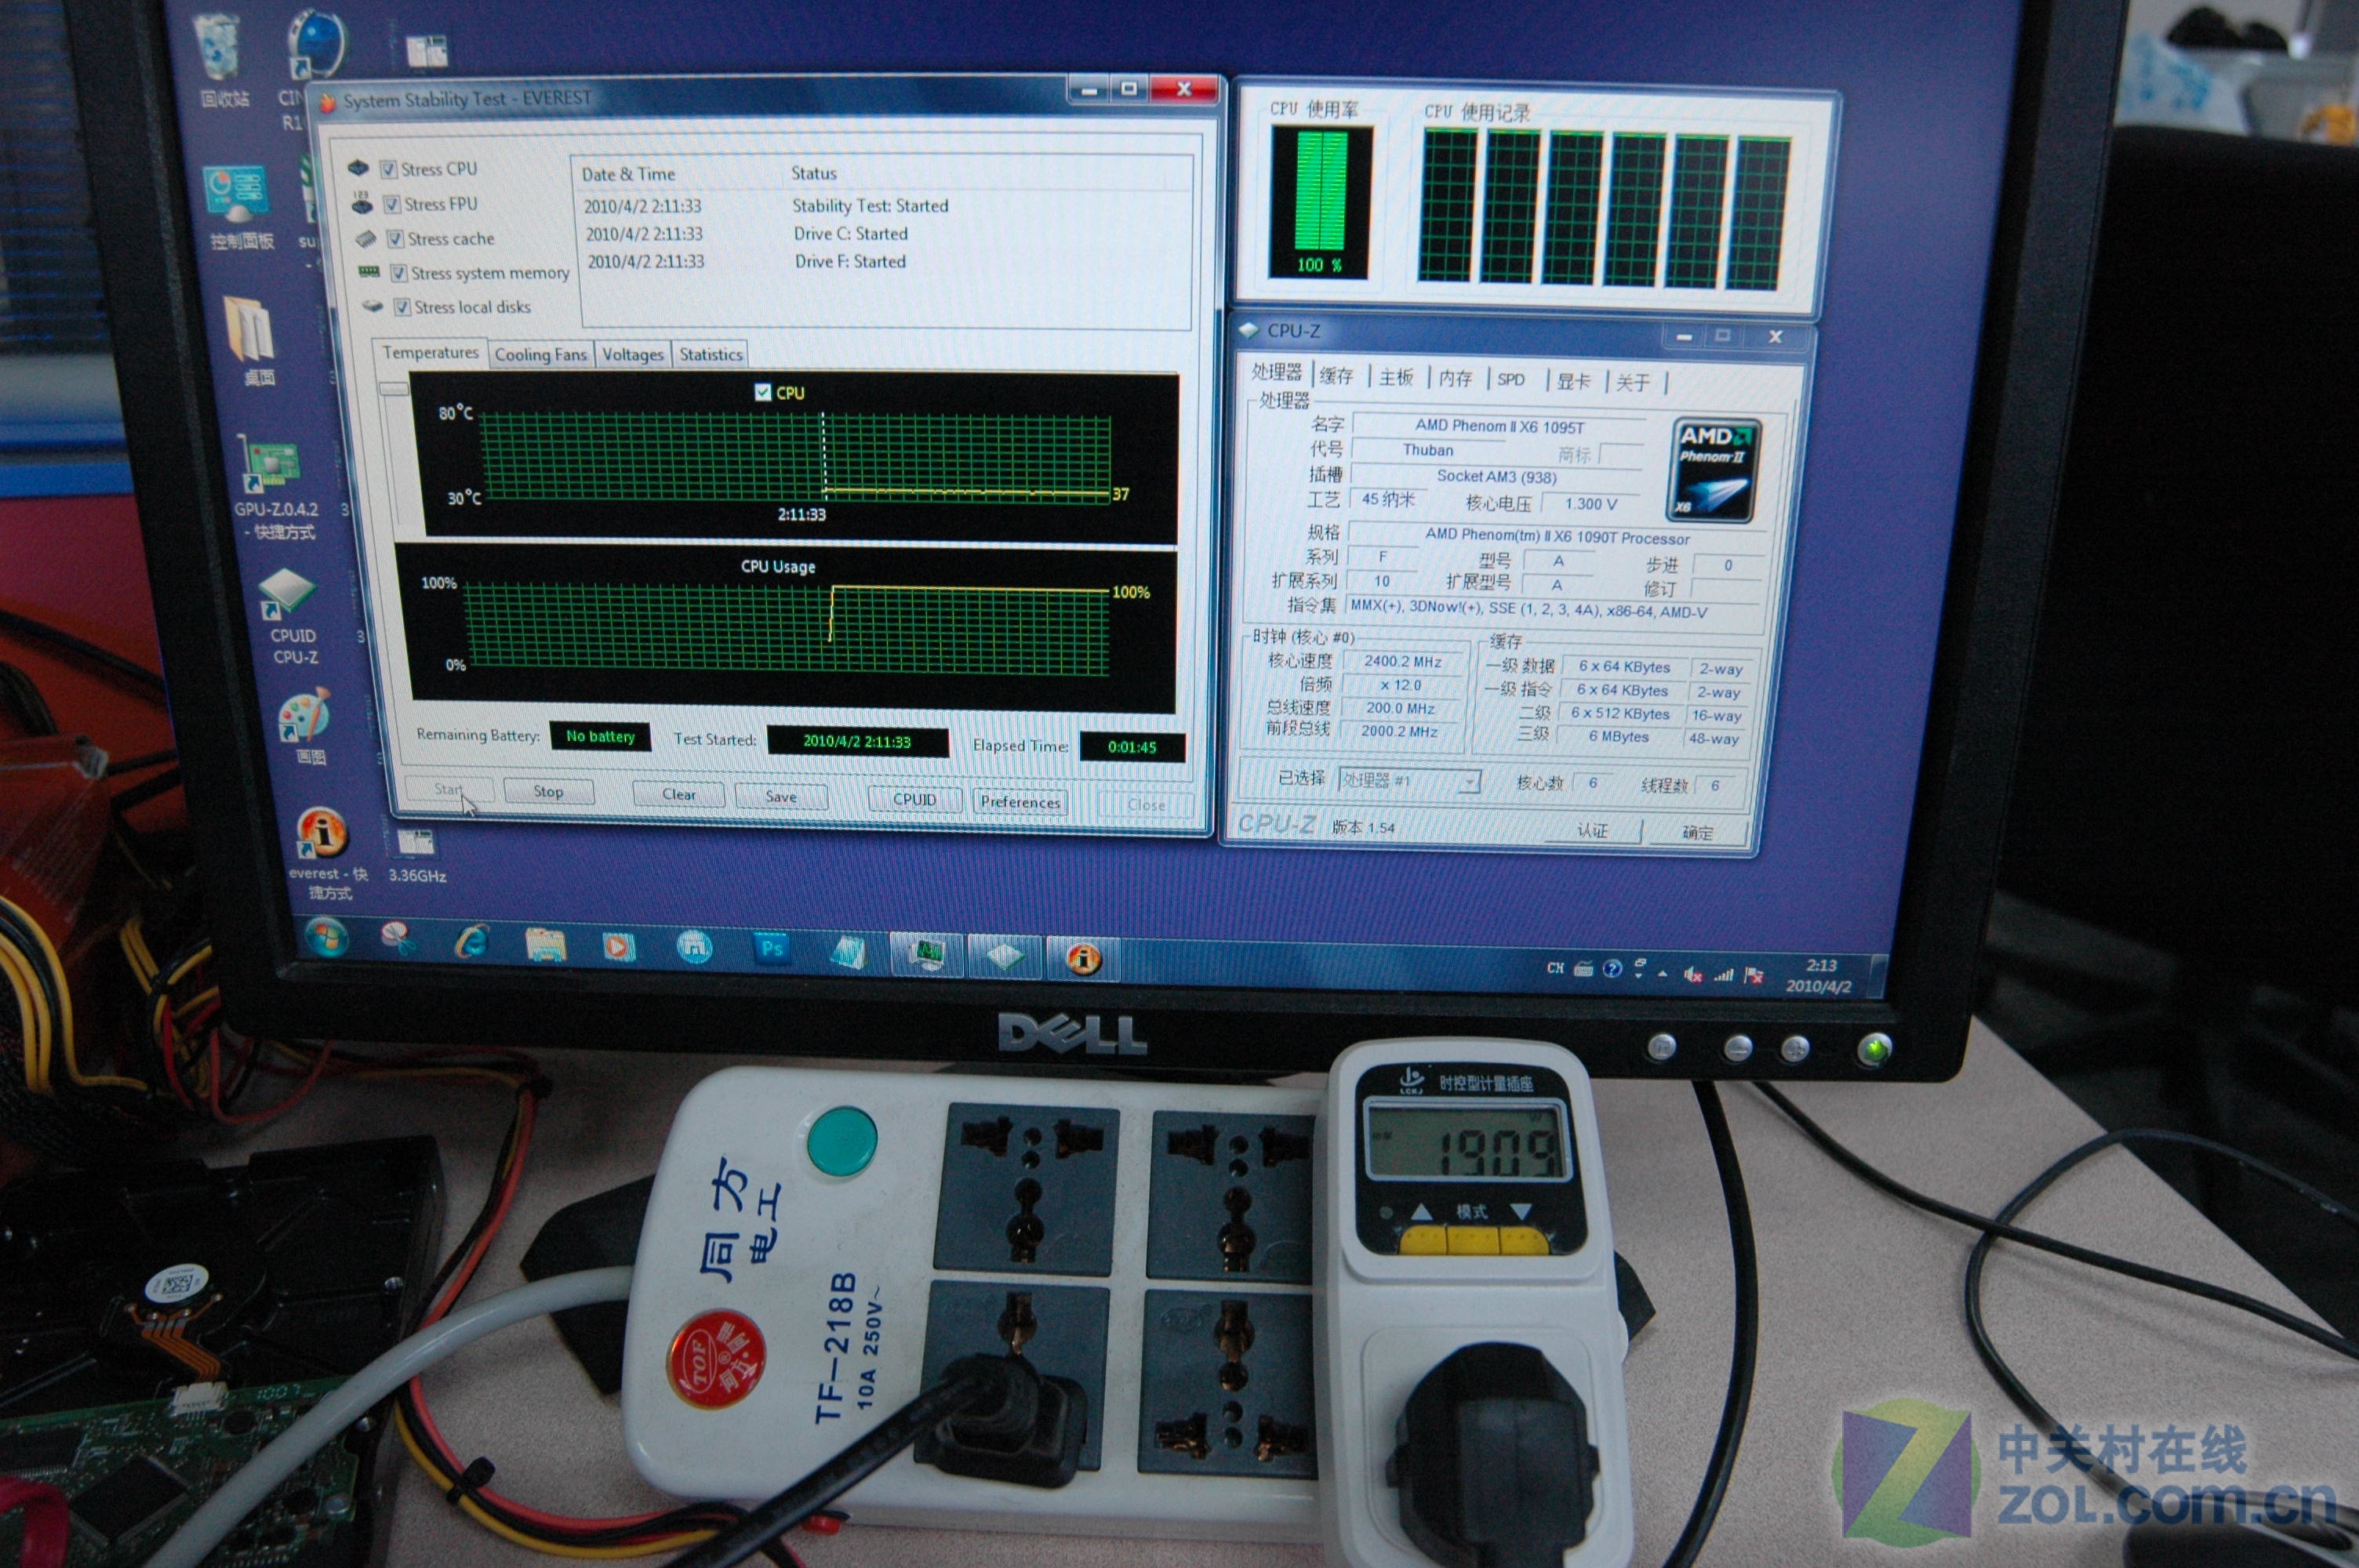Launch Internet Explorer from the taskbar

click(x=471, y=942)
